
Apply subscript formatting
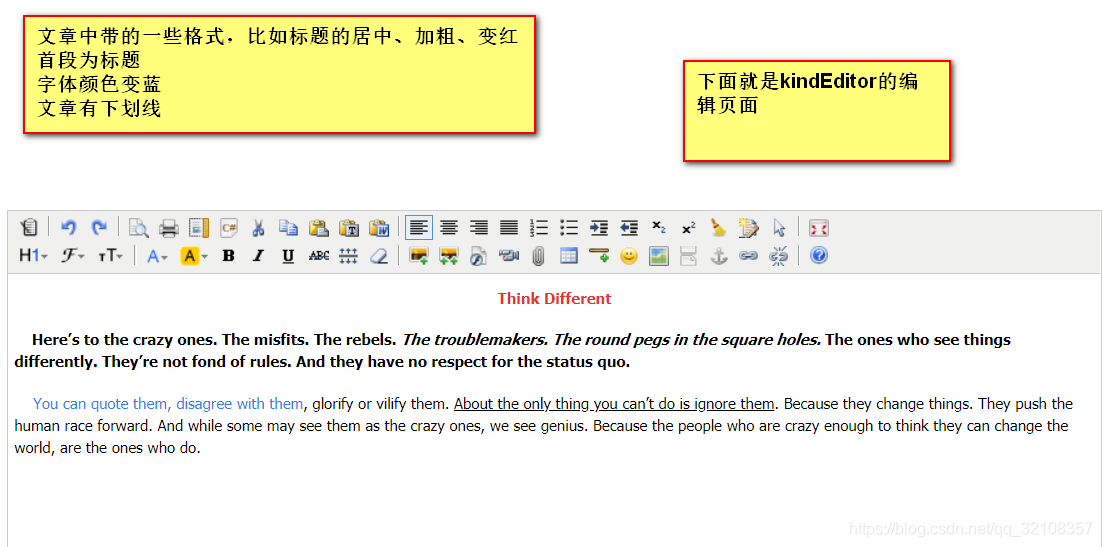pos(659,228)
